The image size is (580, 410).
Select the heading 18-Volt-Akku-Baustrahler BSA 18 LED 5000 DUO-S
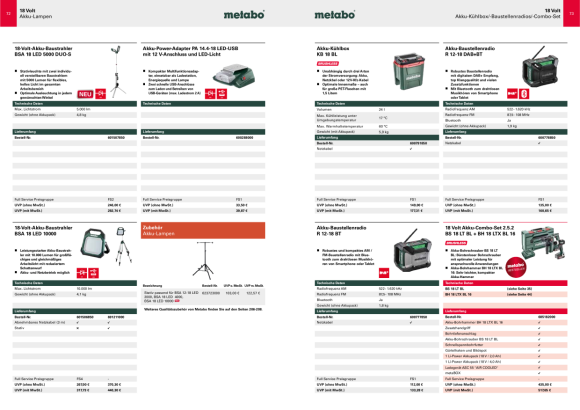[43, 51]
